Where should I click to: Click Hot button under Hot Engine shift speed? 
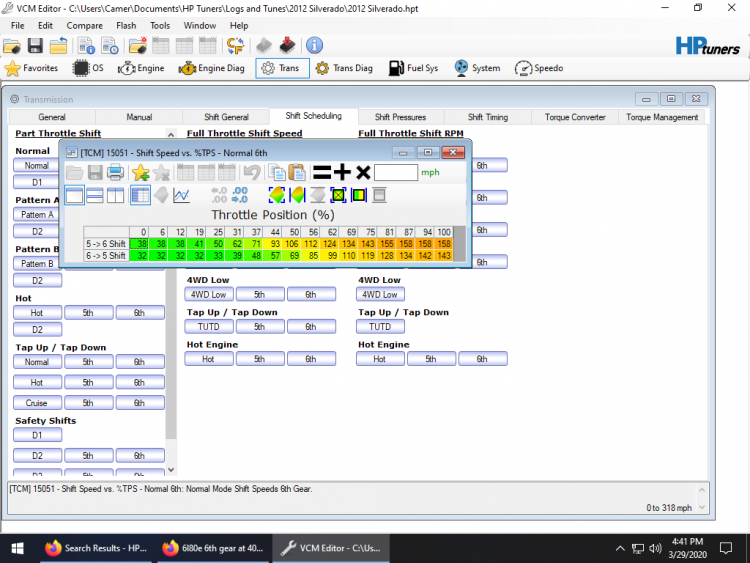[209, 359]
